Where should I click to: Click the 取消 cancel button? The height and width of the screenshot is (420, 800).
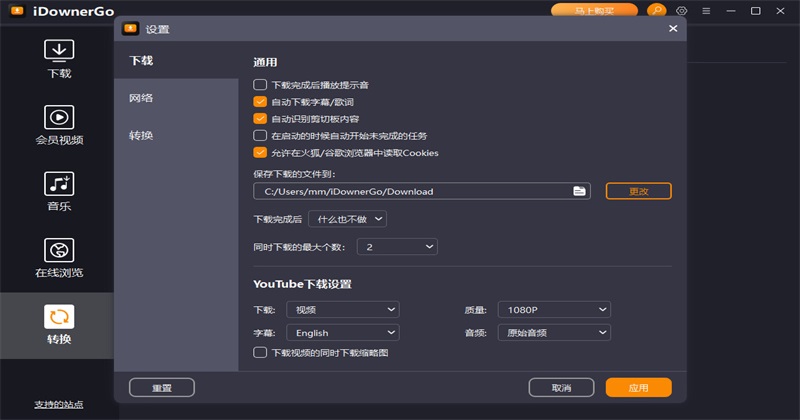click(561, 387)
